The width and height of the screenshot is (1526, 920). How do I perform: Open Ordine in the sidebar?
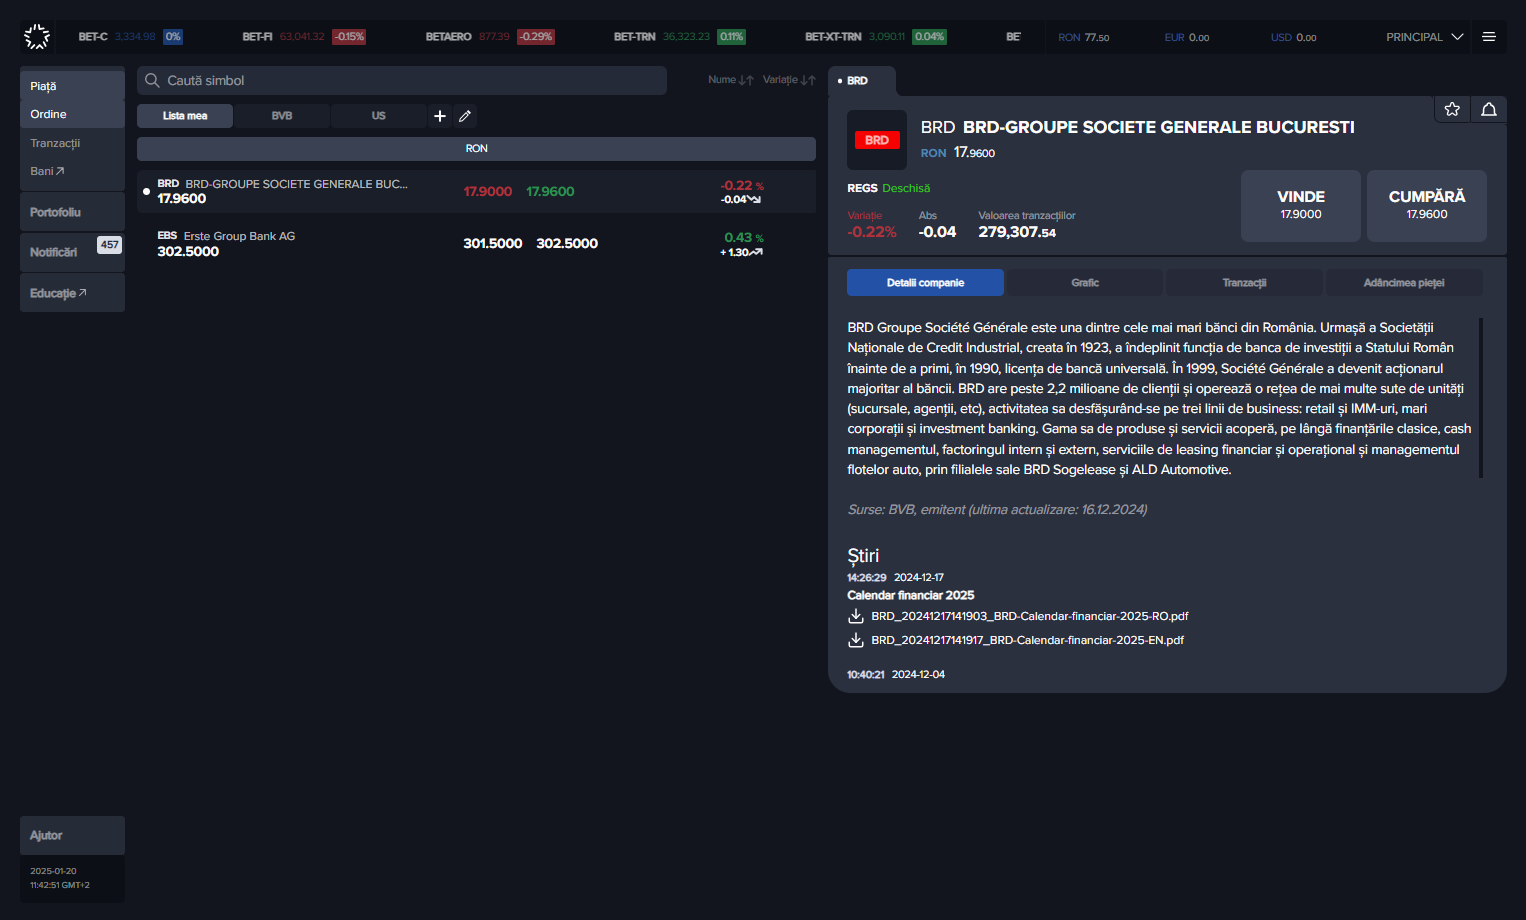72,114
